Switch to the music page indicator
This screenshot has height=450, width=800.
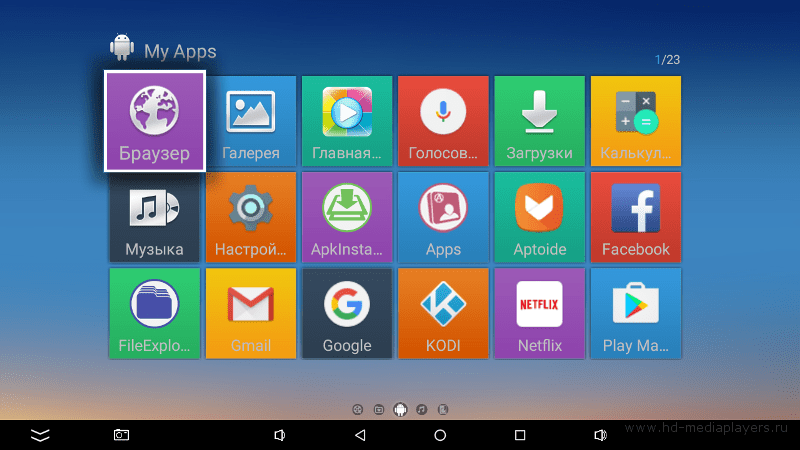(421, 409)
